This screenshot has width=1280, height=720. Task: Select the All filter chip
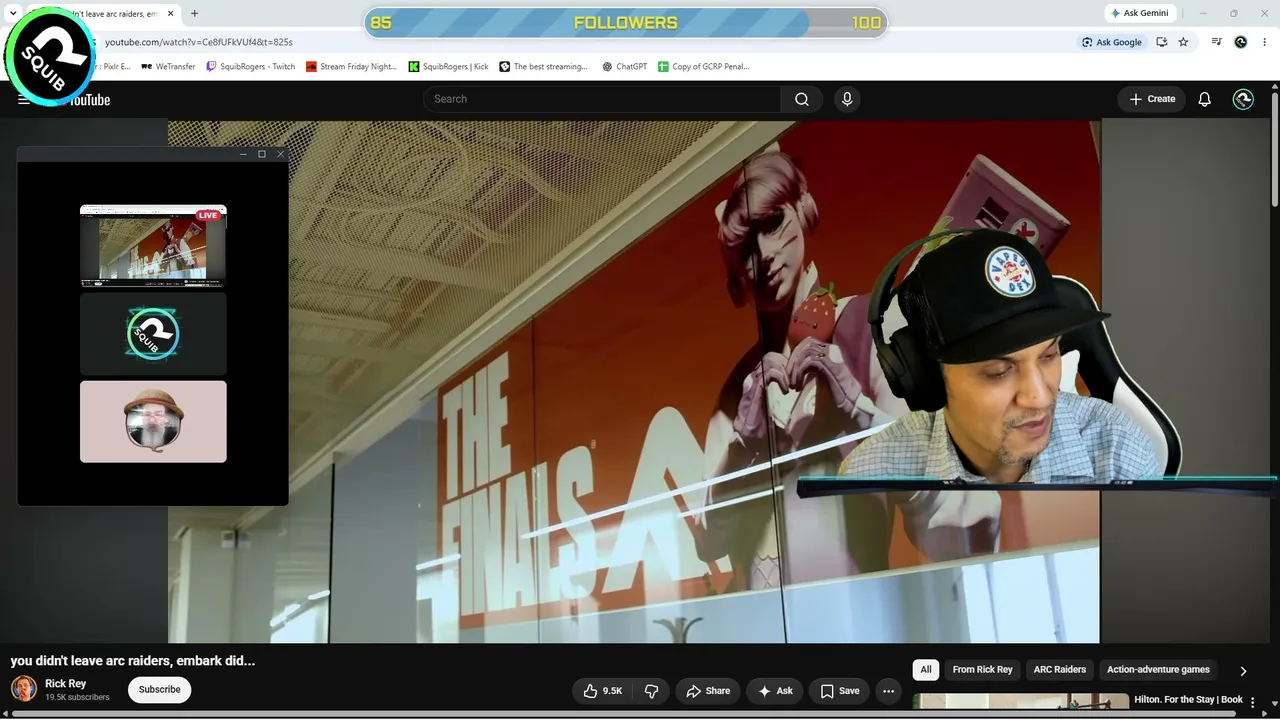(x=926, y=670)
